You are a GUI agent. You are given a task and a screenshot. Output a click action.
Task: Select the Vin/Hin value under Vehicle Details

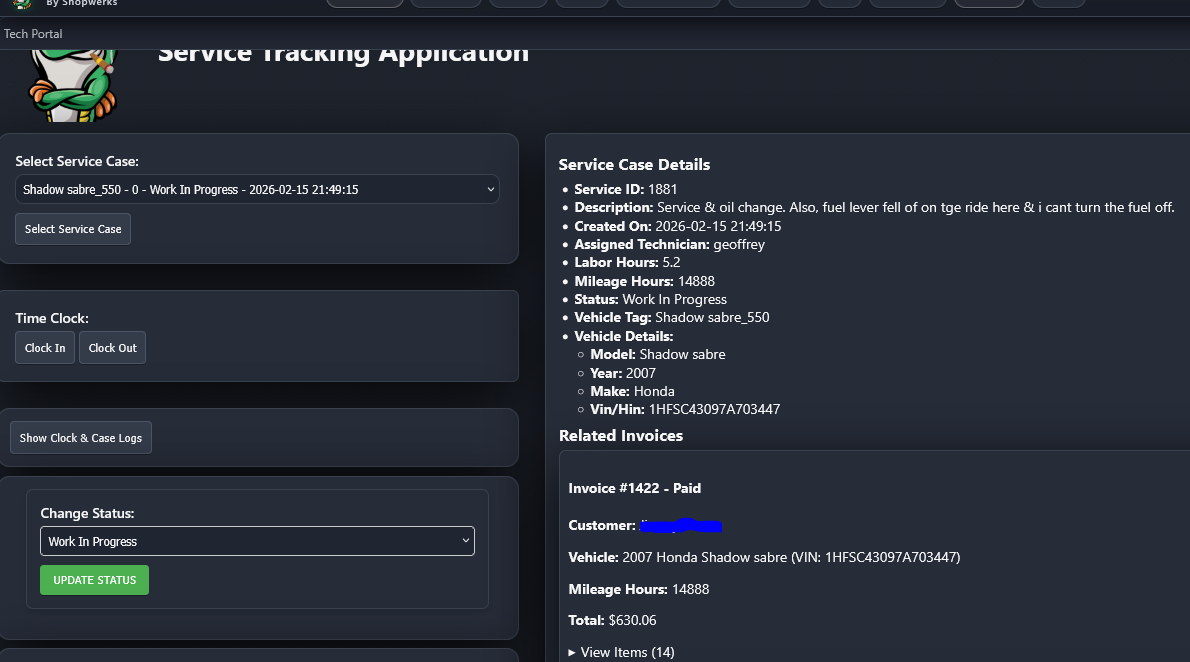714,409
